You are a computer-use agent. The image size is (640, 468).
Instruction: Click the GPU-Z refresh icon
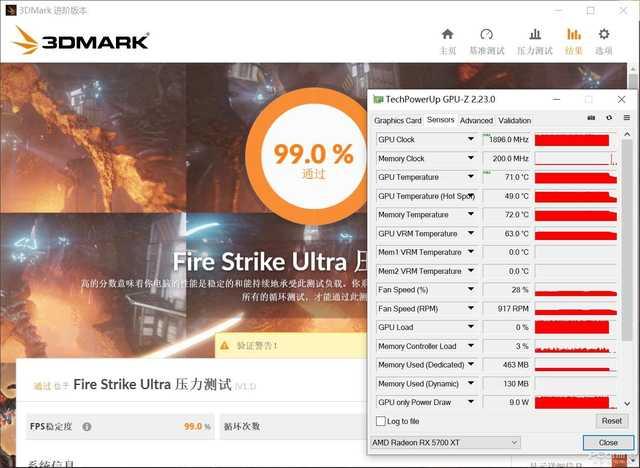(609, 118)
